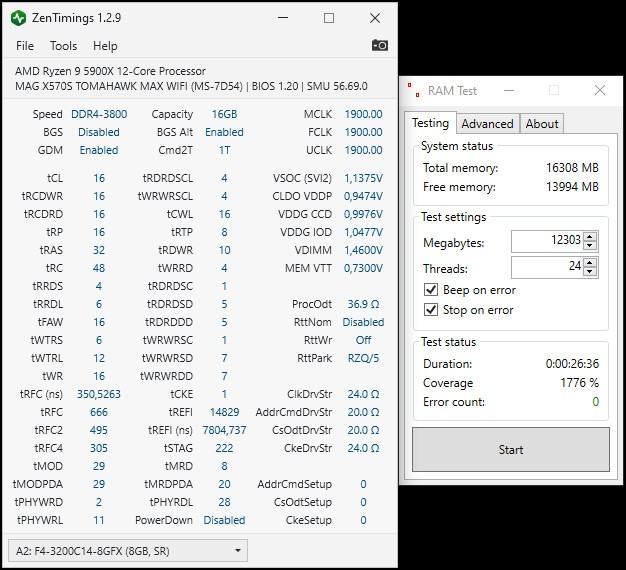
Task: Open the About tab in RAM Test
Action: (542, 124)
